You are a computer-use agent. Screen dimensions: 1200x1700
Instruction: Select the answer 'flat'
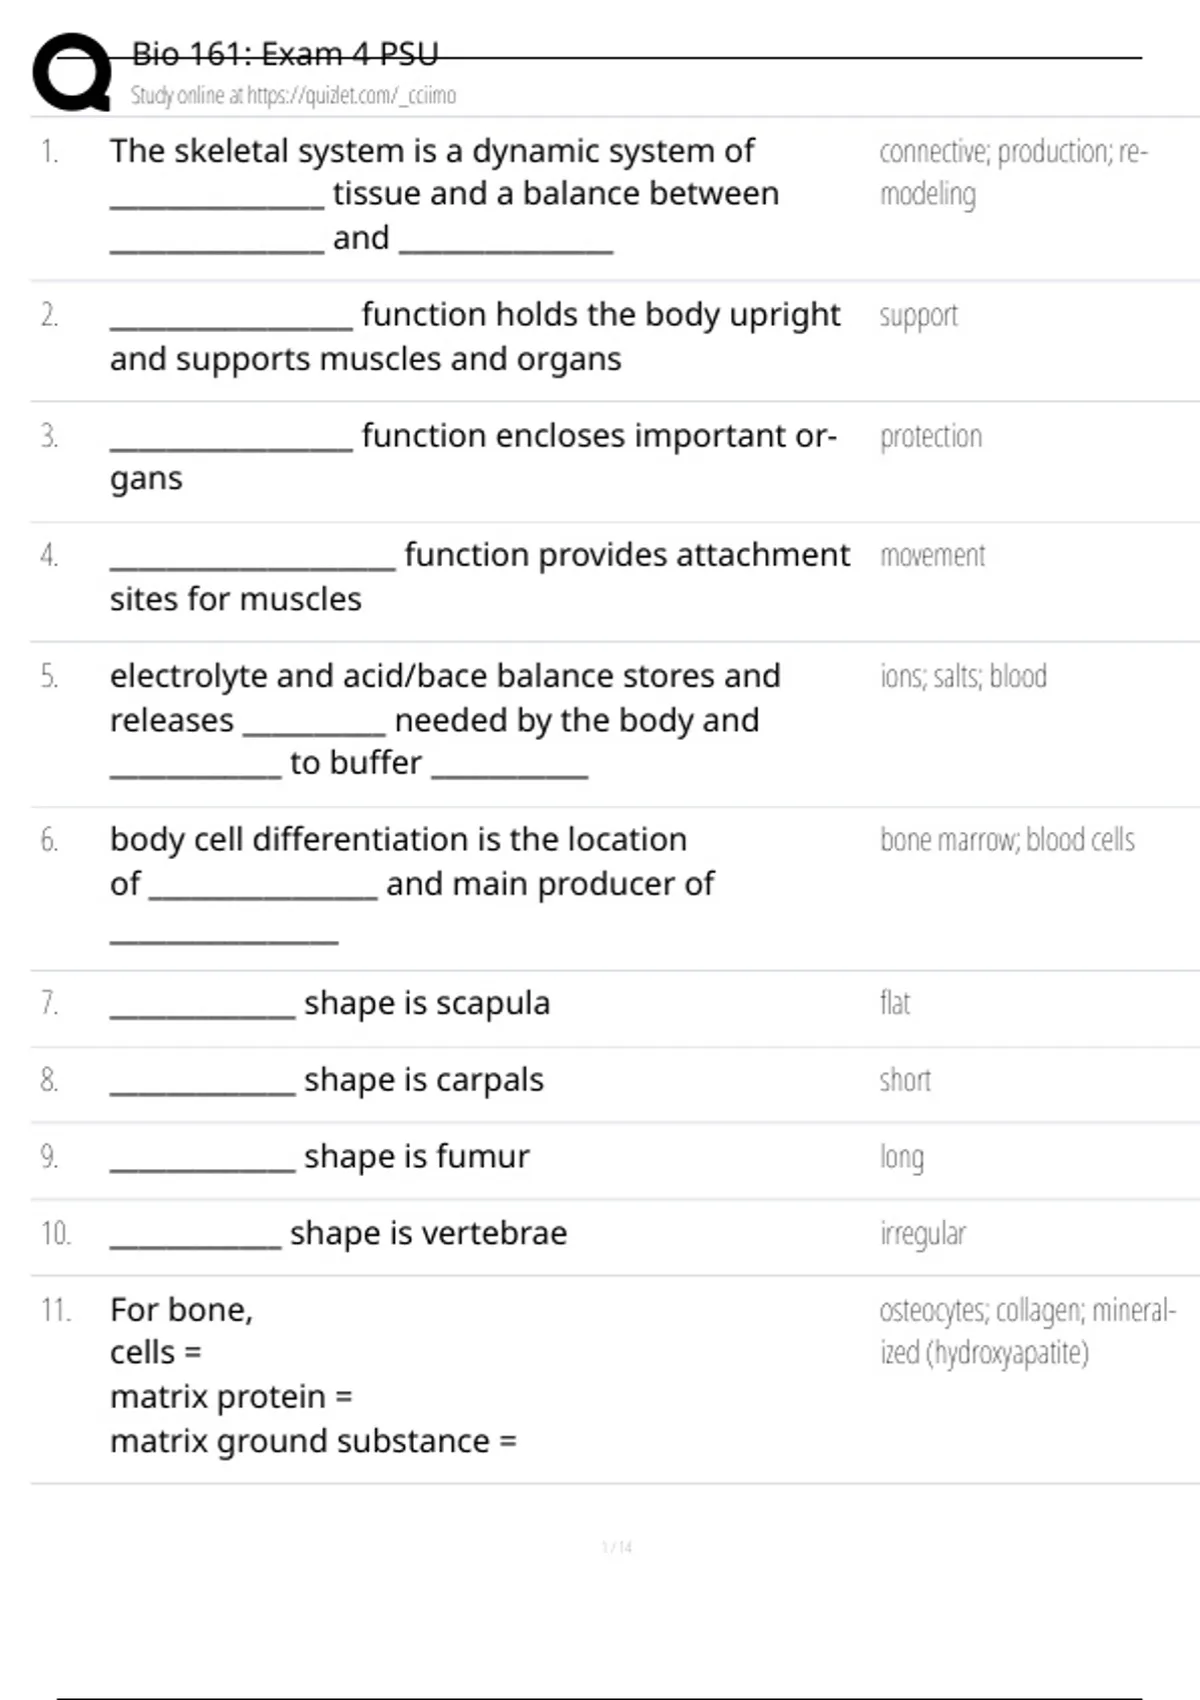tap(895, 1003)
